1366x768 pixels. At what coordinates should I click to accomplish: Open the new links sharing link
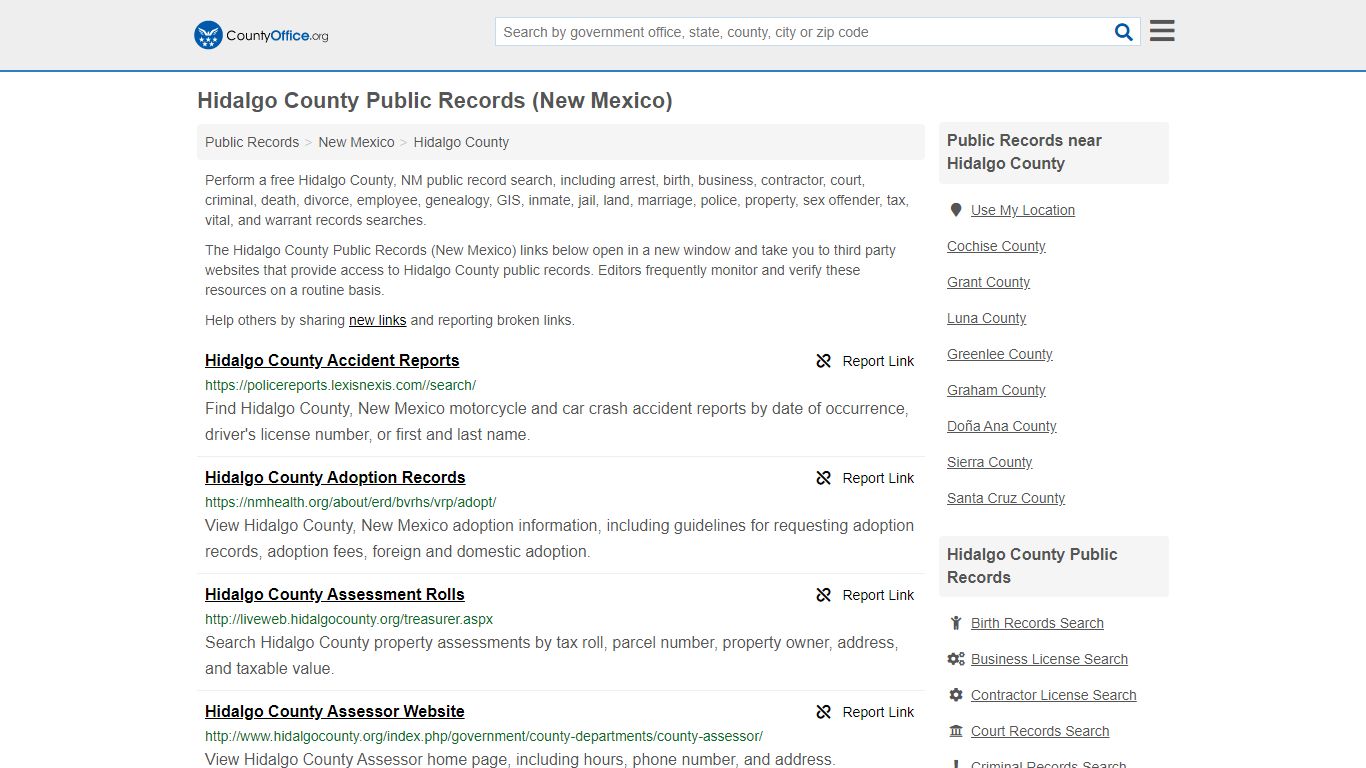377,320
